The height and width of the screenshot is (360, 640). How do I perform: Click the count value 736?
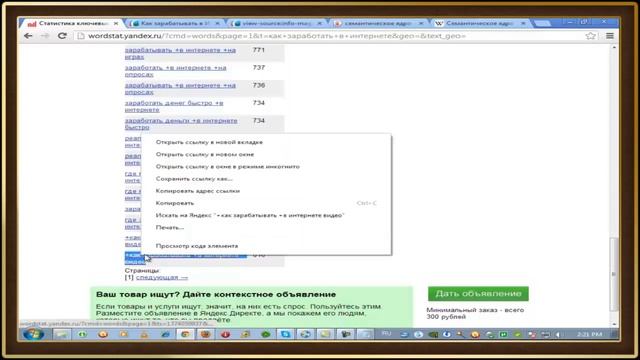coord(259,85)
